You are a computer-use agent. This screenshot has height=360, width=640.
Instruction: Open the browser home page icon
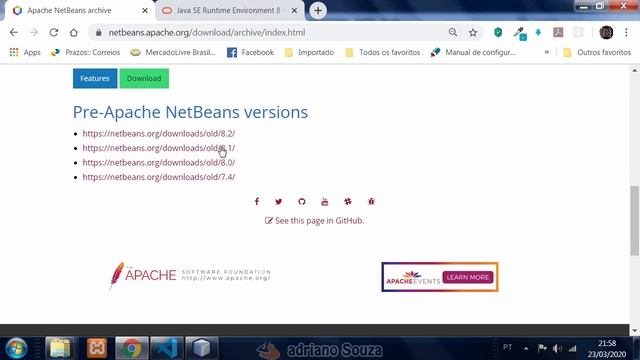(x=73, y=32)
